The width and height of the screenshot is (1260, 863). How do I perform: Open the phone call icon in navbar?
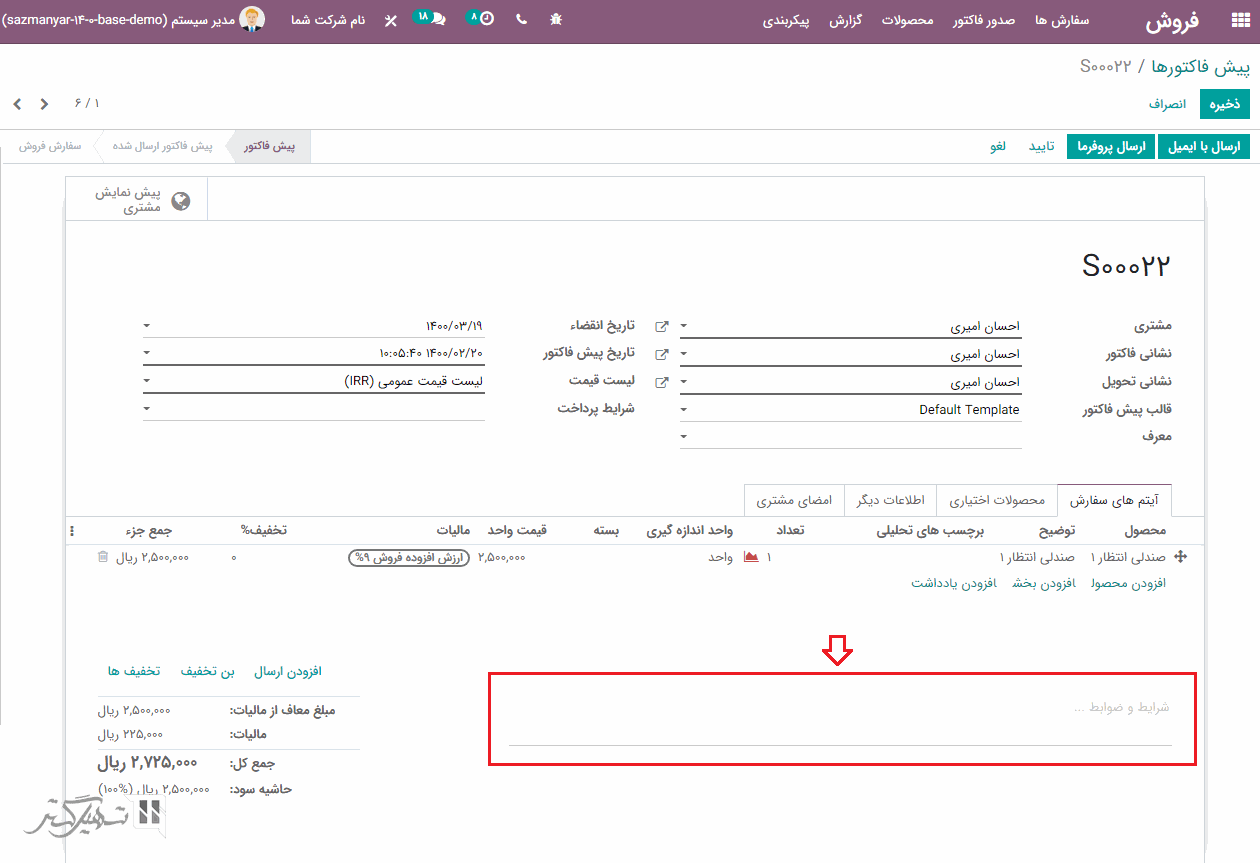(521, 19)
